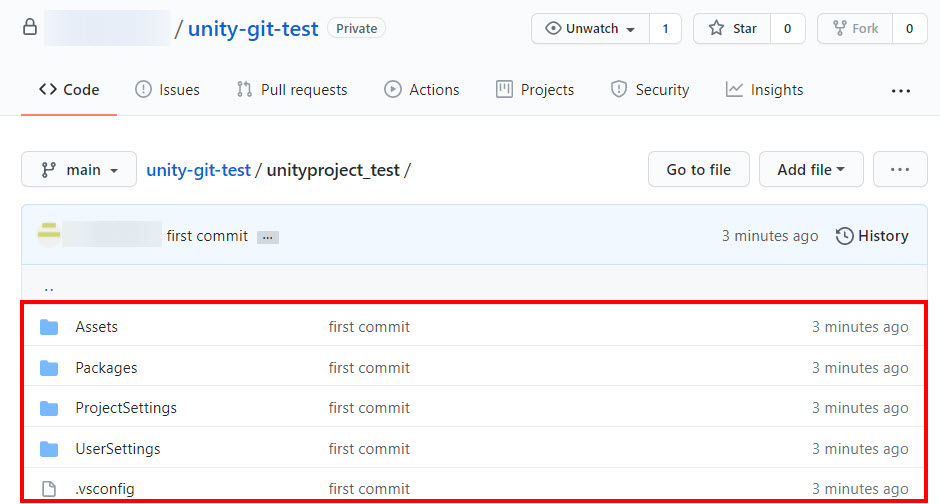Click 3 minutes ago in the commit header
This screenshot has height=504, width=940.
coord(770,236)
